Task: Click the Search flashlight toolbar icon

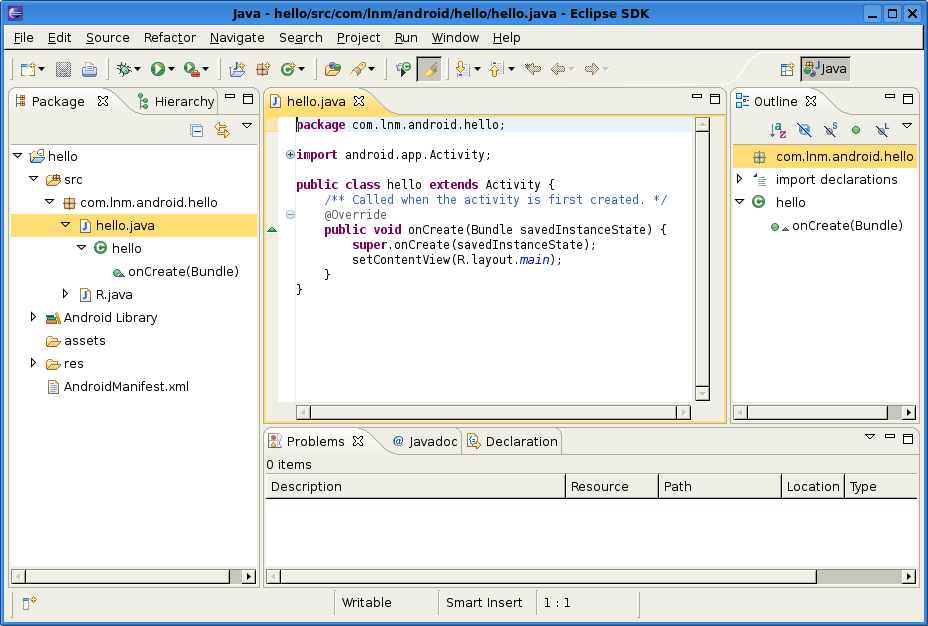Action: click(x=358, y=69)
